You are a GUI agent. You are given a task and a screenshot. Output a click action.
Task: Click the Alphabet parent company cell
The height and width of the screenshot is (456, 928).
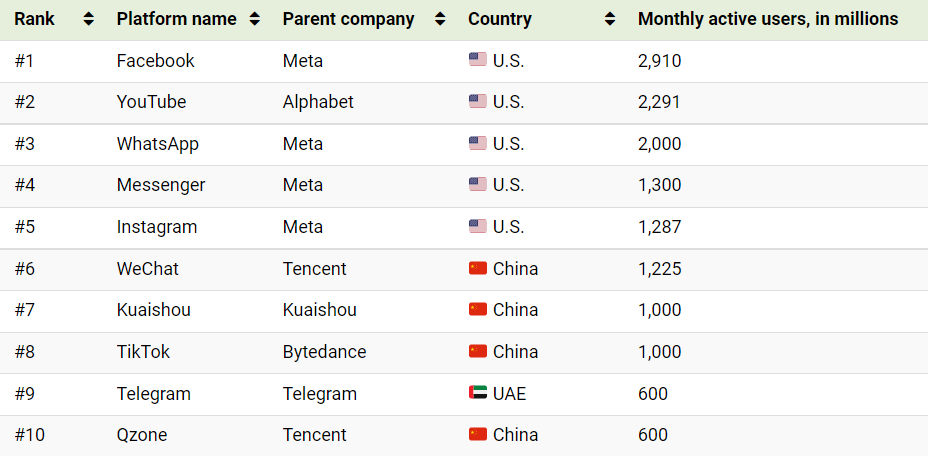click(x=318, y=102)
